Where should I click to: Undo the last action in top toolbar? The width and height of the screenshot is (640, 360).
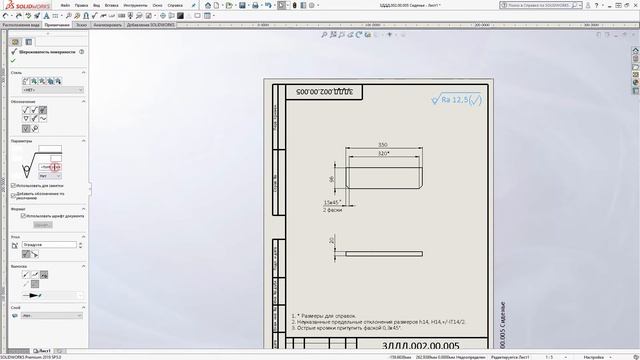(268, 5)
